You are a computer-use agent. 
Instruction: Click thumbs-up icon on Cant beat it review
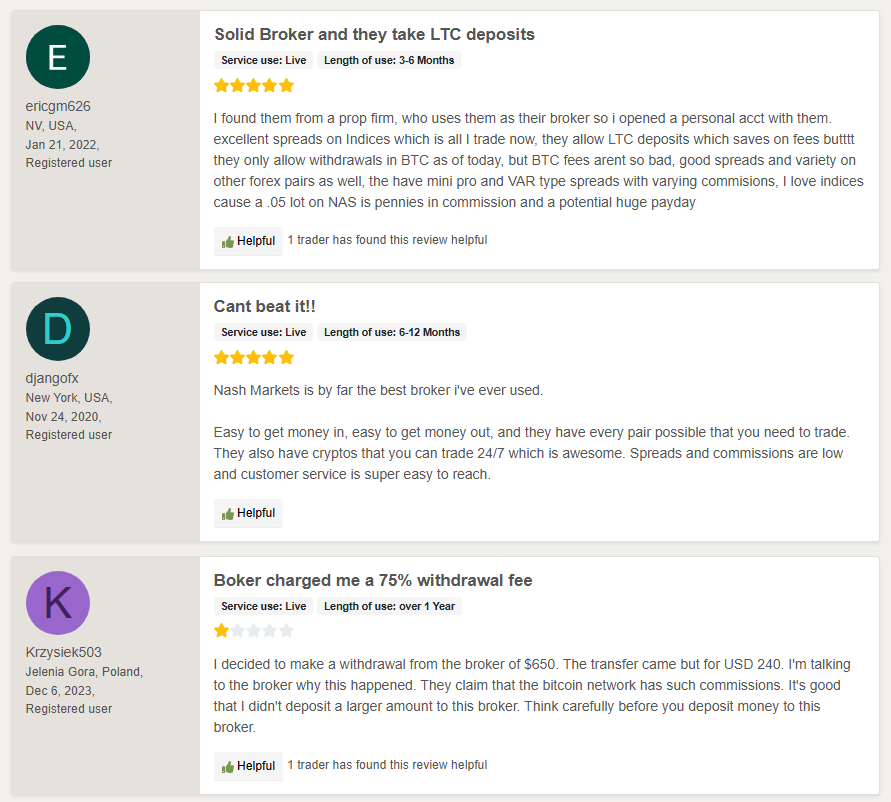tap(228, 514)
